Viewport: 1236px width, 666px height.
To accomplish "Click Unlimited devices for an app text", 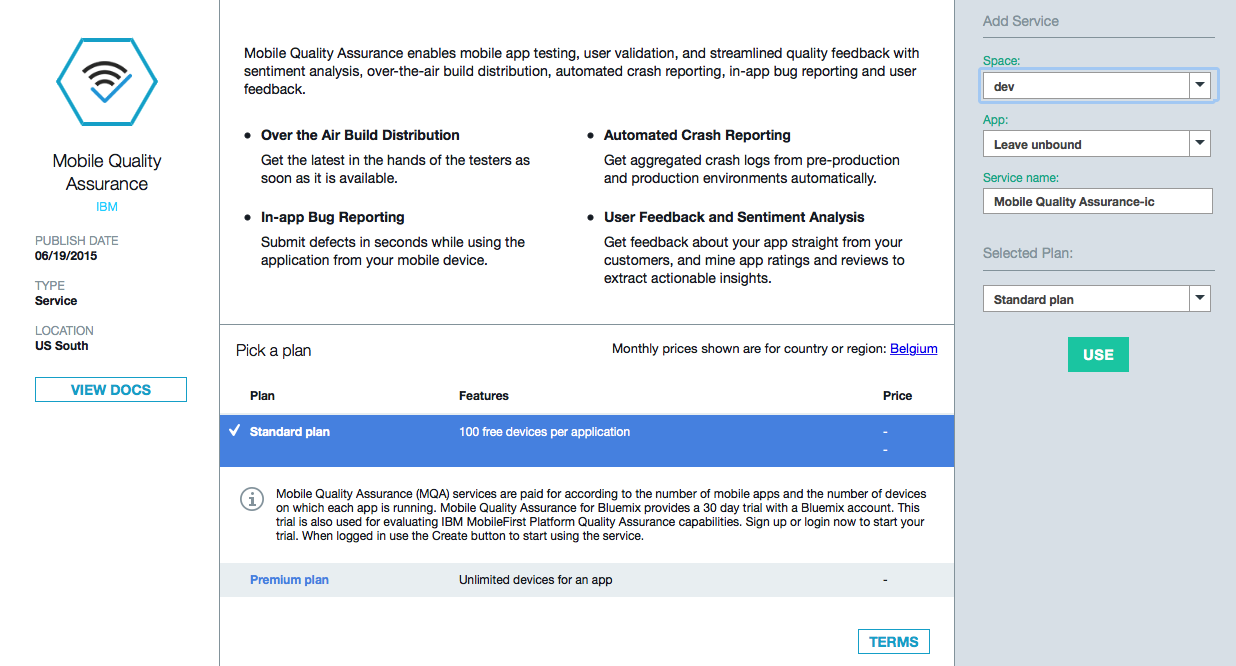I will (535, 580).
